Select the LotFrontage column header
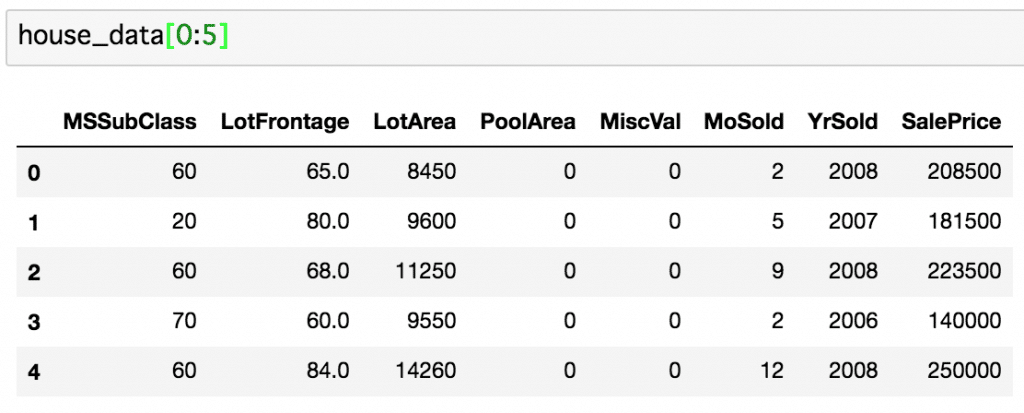Screen dimensions: 1024x413 pos(285,122)
